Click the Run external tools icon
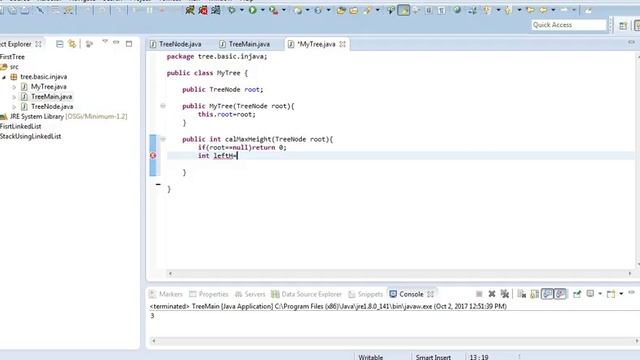 pyautogui.click(x=273, y=10)
